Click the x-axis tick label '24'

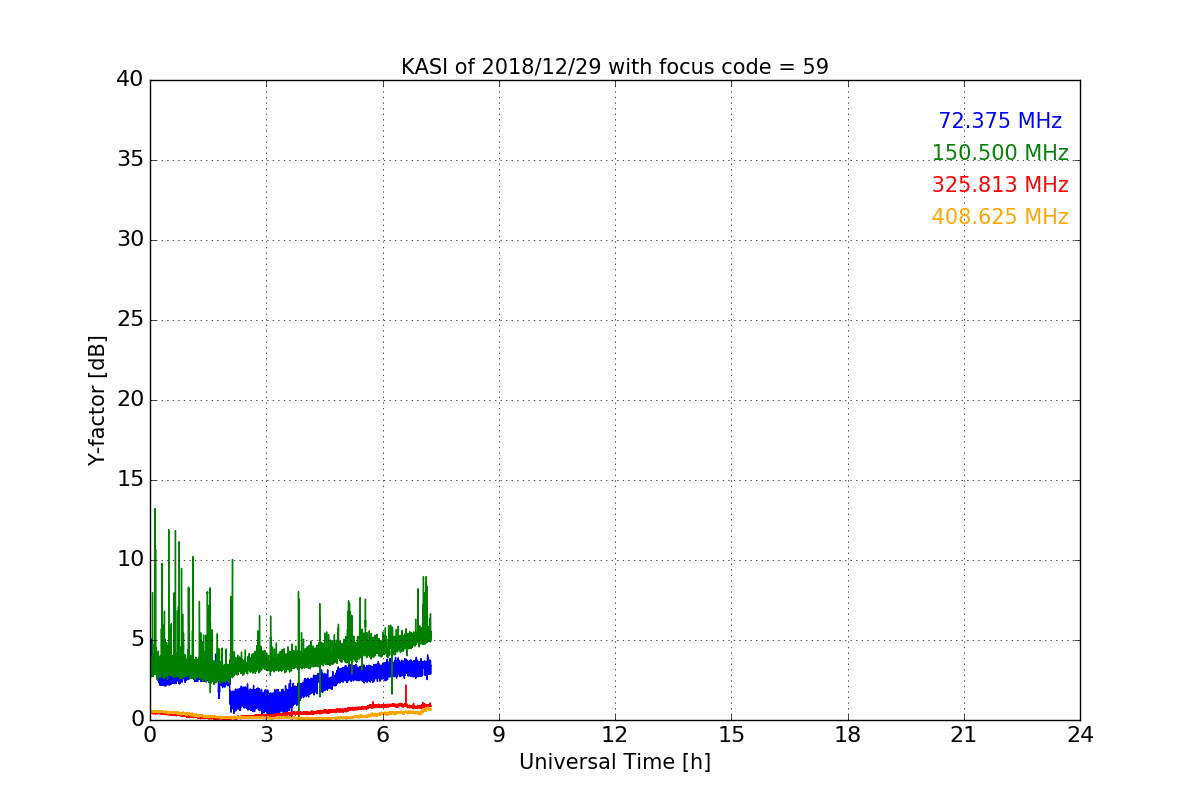(x=1080, y=735)
